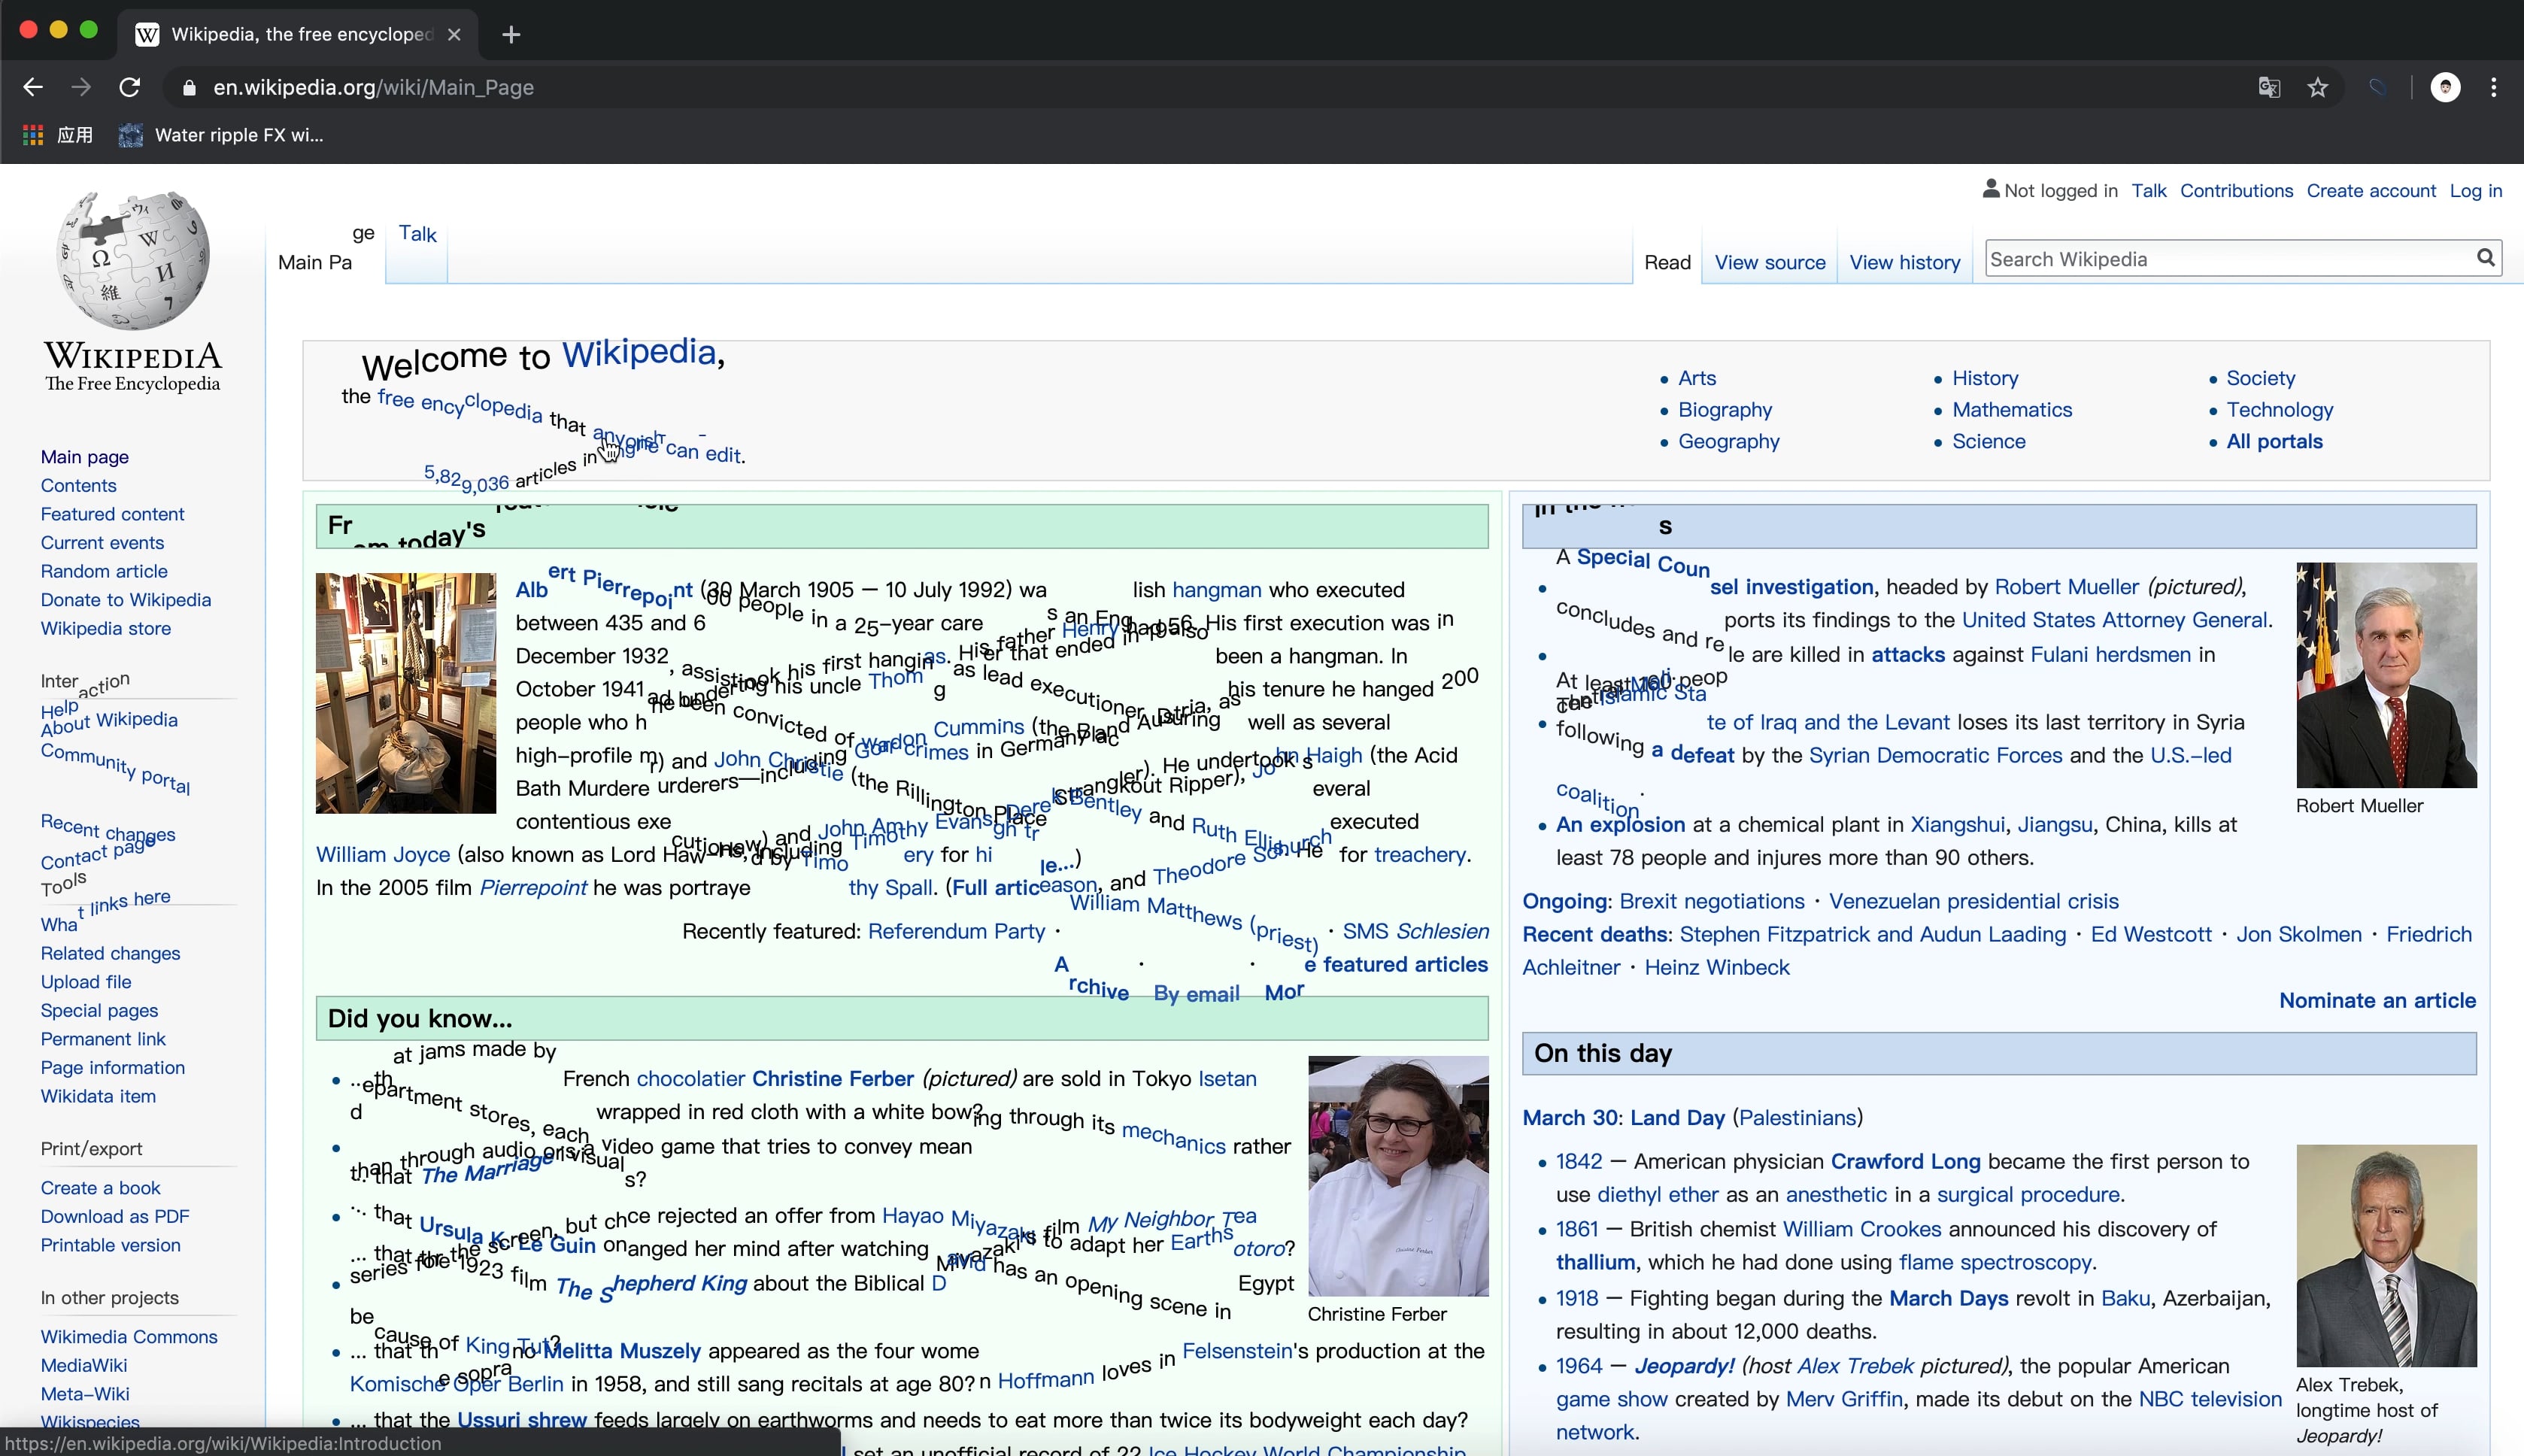Click the browser back navigation arrow
This screenshot has width=2524, height=1456.
pyautogui.click(x=32, y=87)
